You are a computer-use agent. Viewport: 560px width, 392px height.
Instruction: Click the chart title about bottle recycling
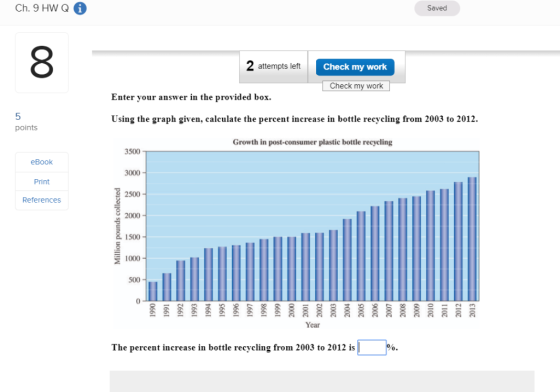coord(312,142)
